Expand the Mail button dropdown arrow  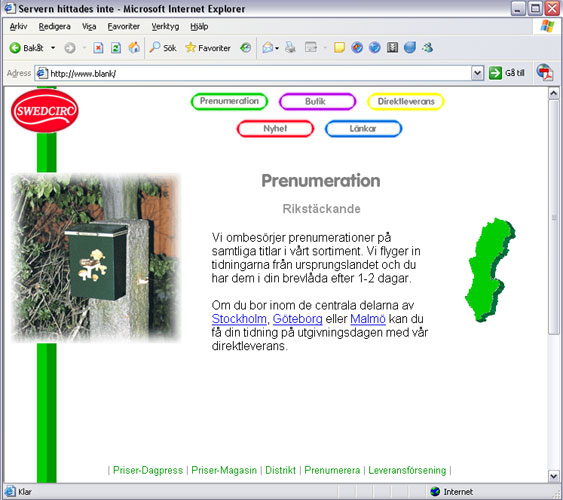pyautogui.click(x=277, y=48)
